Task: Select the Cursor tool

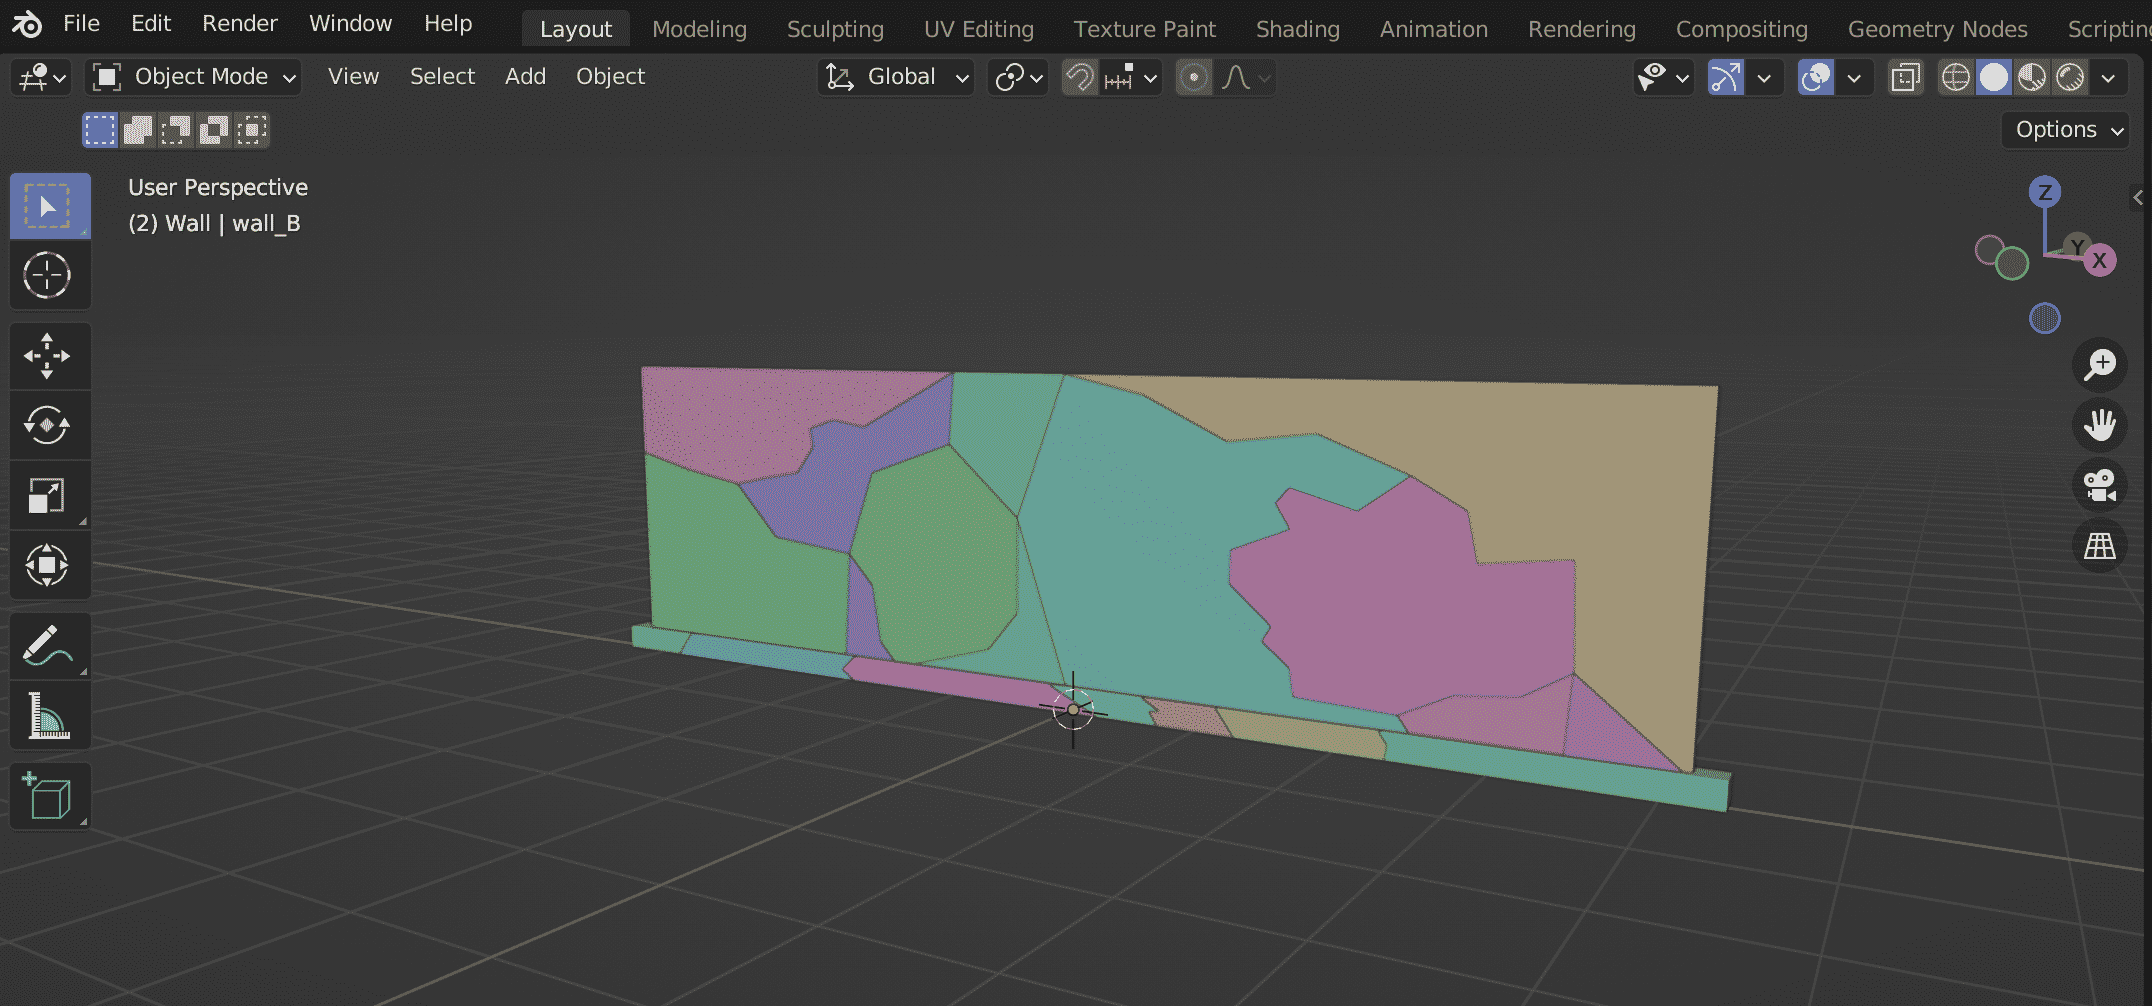Action: coord(49,276)
